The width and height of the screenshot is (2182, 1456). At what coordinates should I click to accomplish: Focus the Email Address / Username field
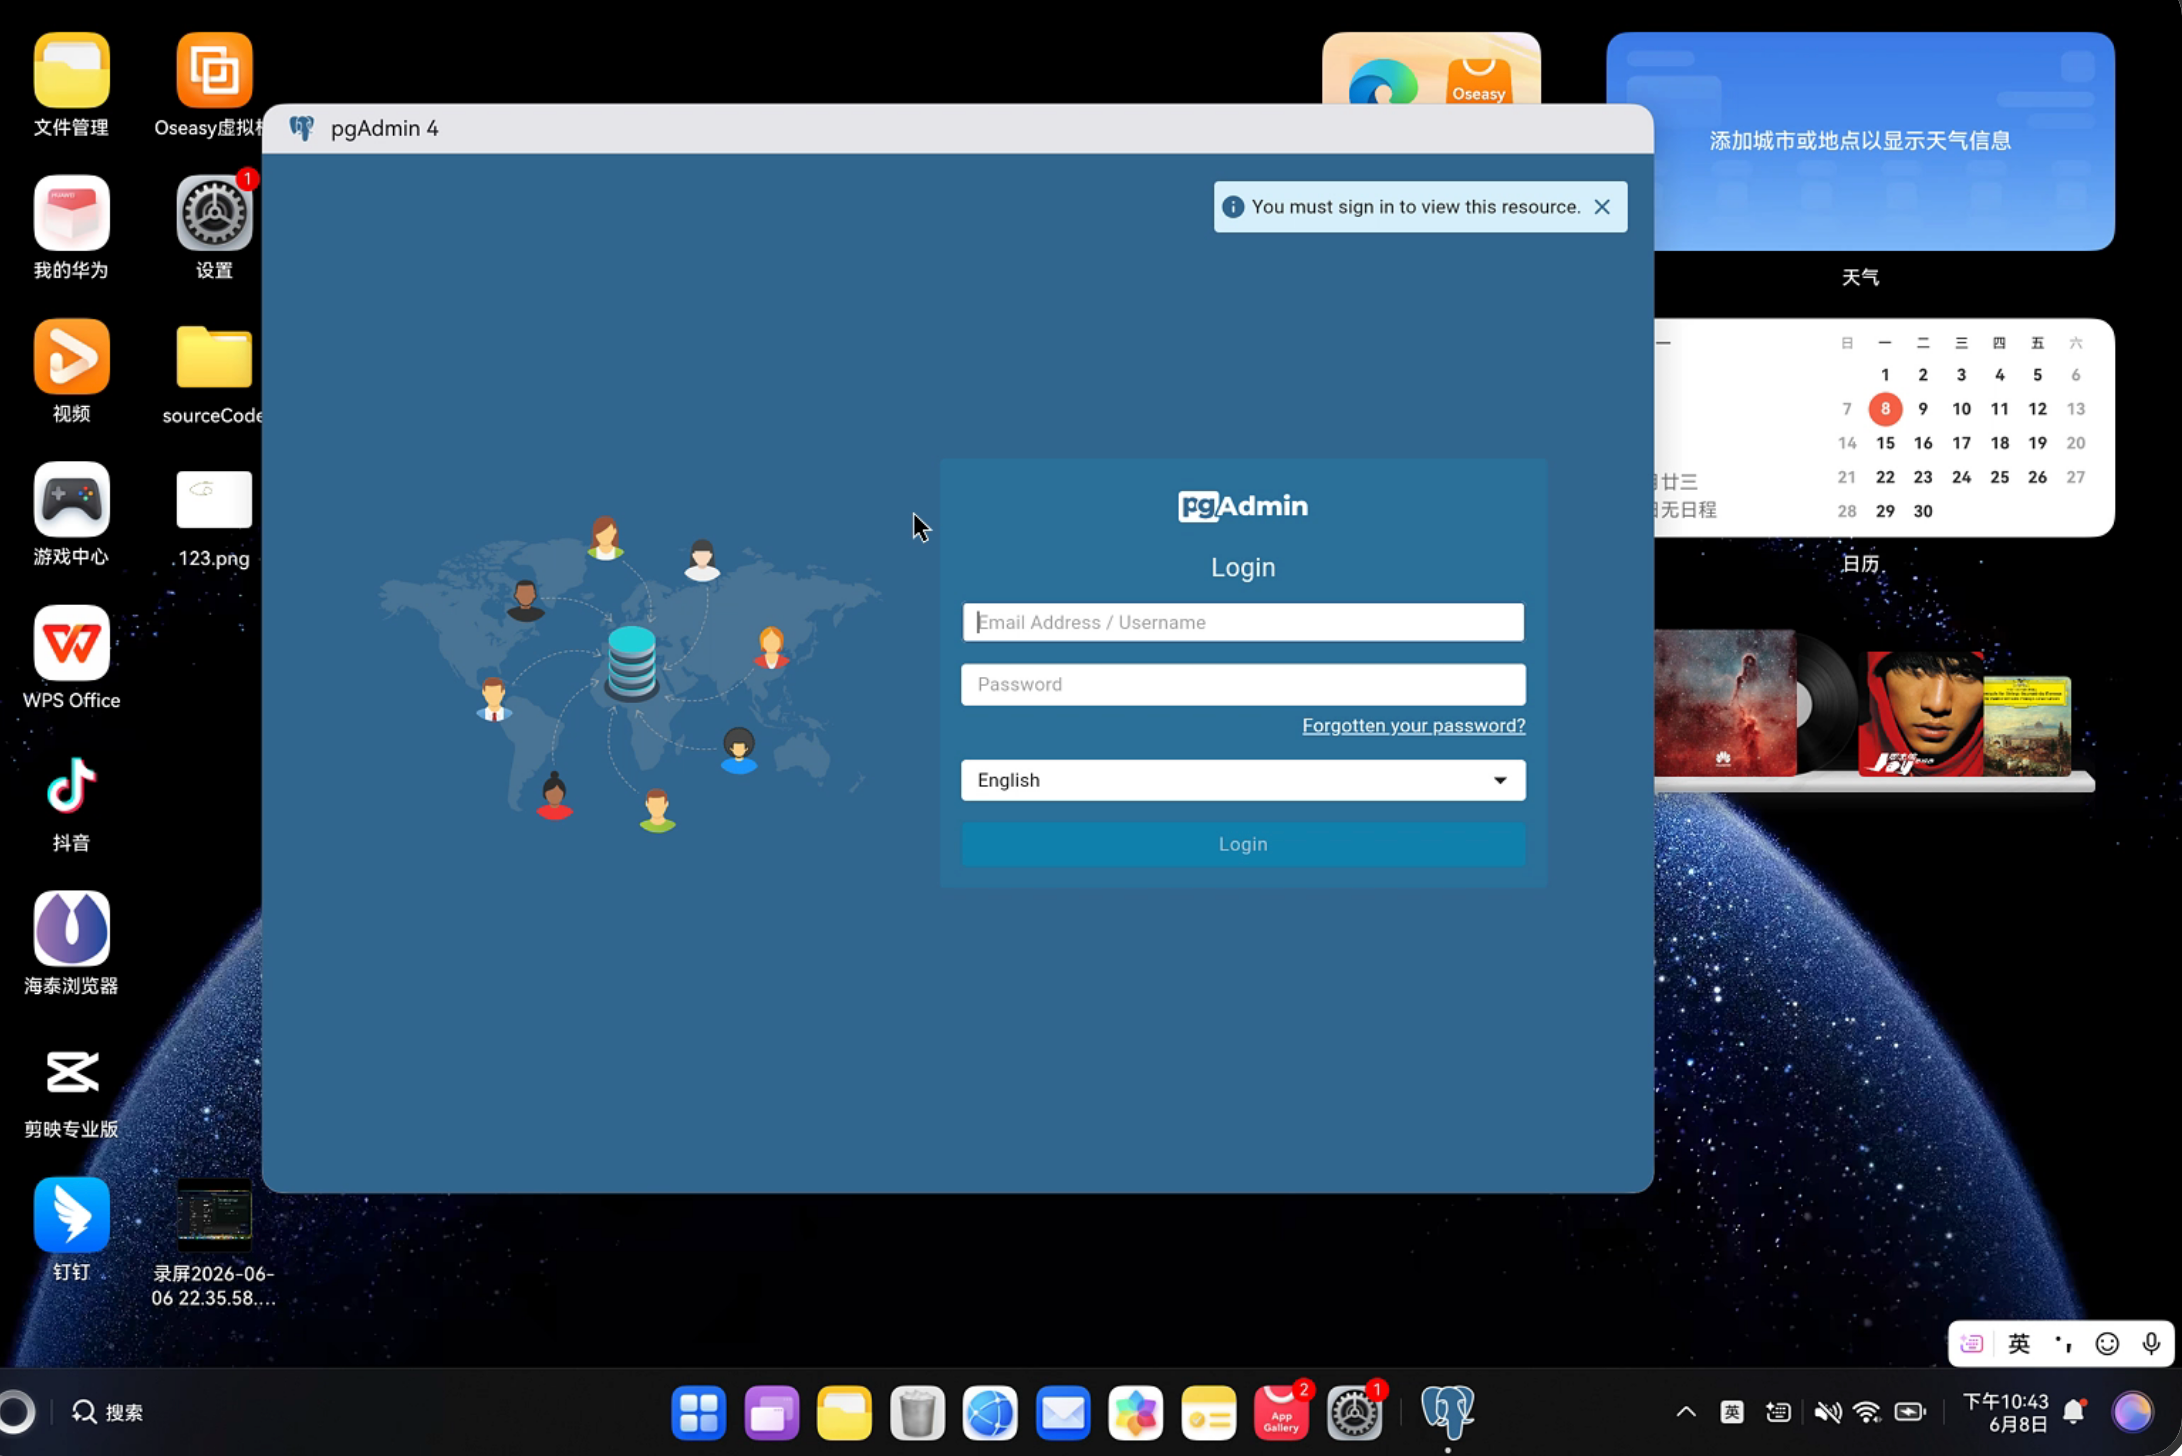[x=1243, y=622]
